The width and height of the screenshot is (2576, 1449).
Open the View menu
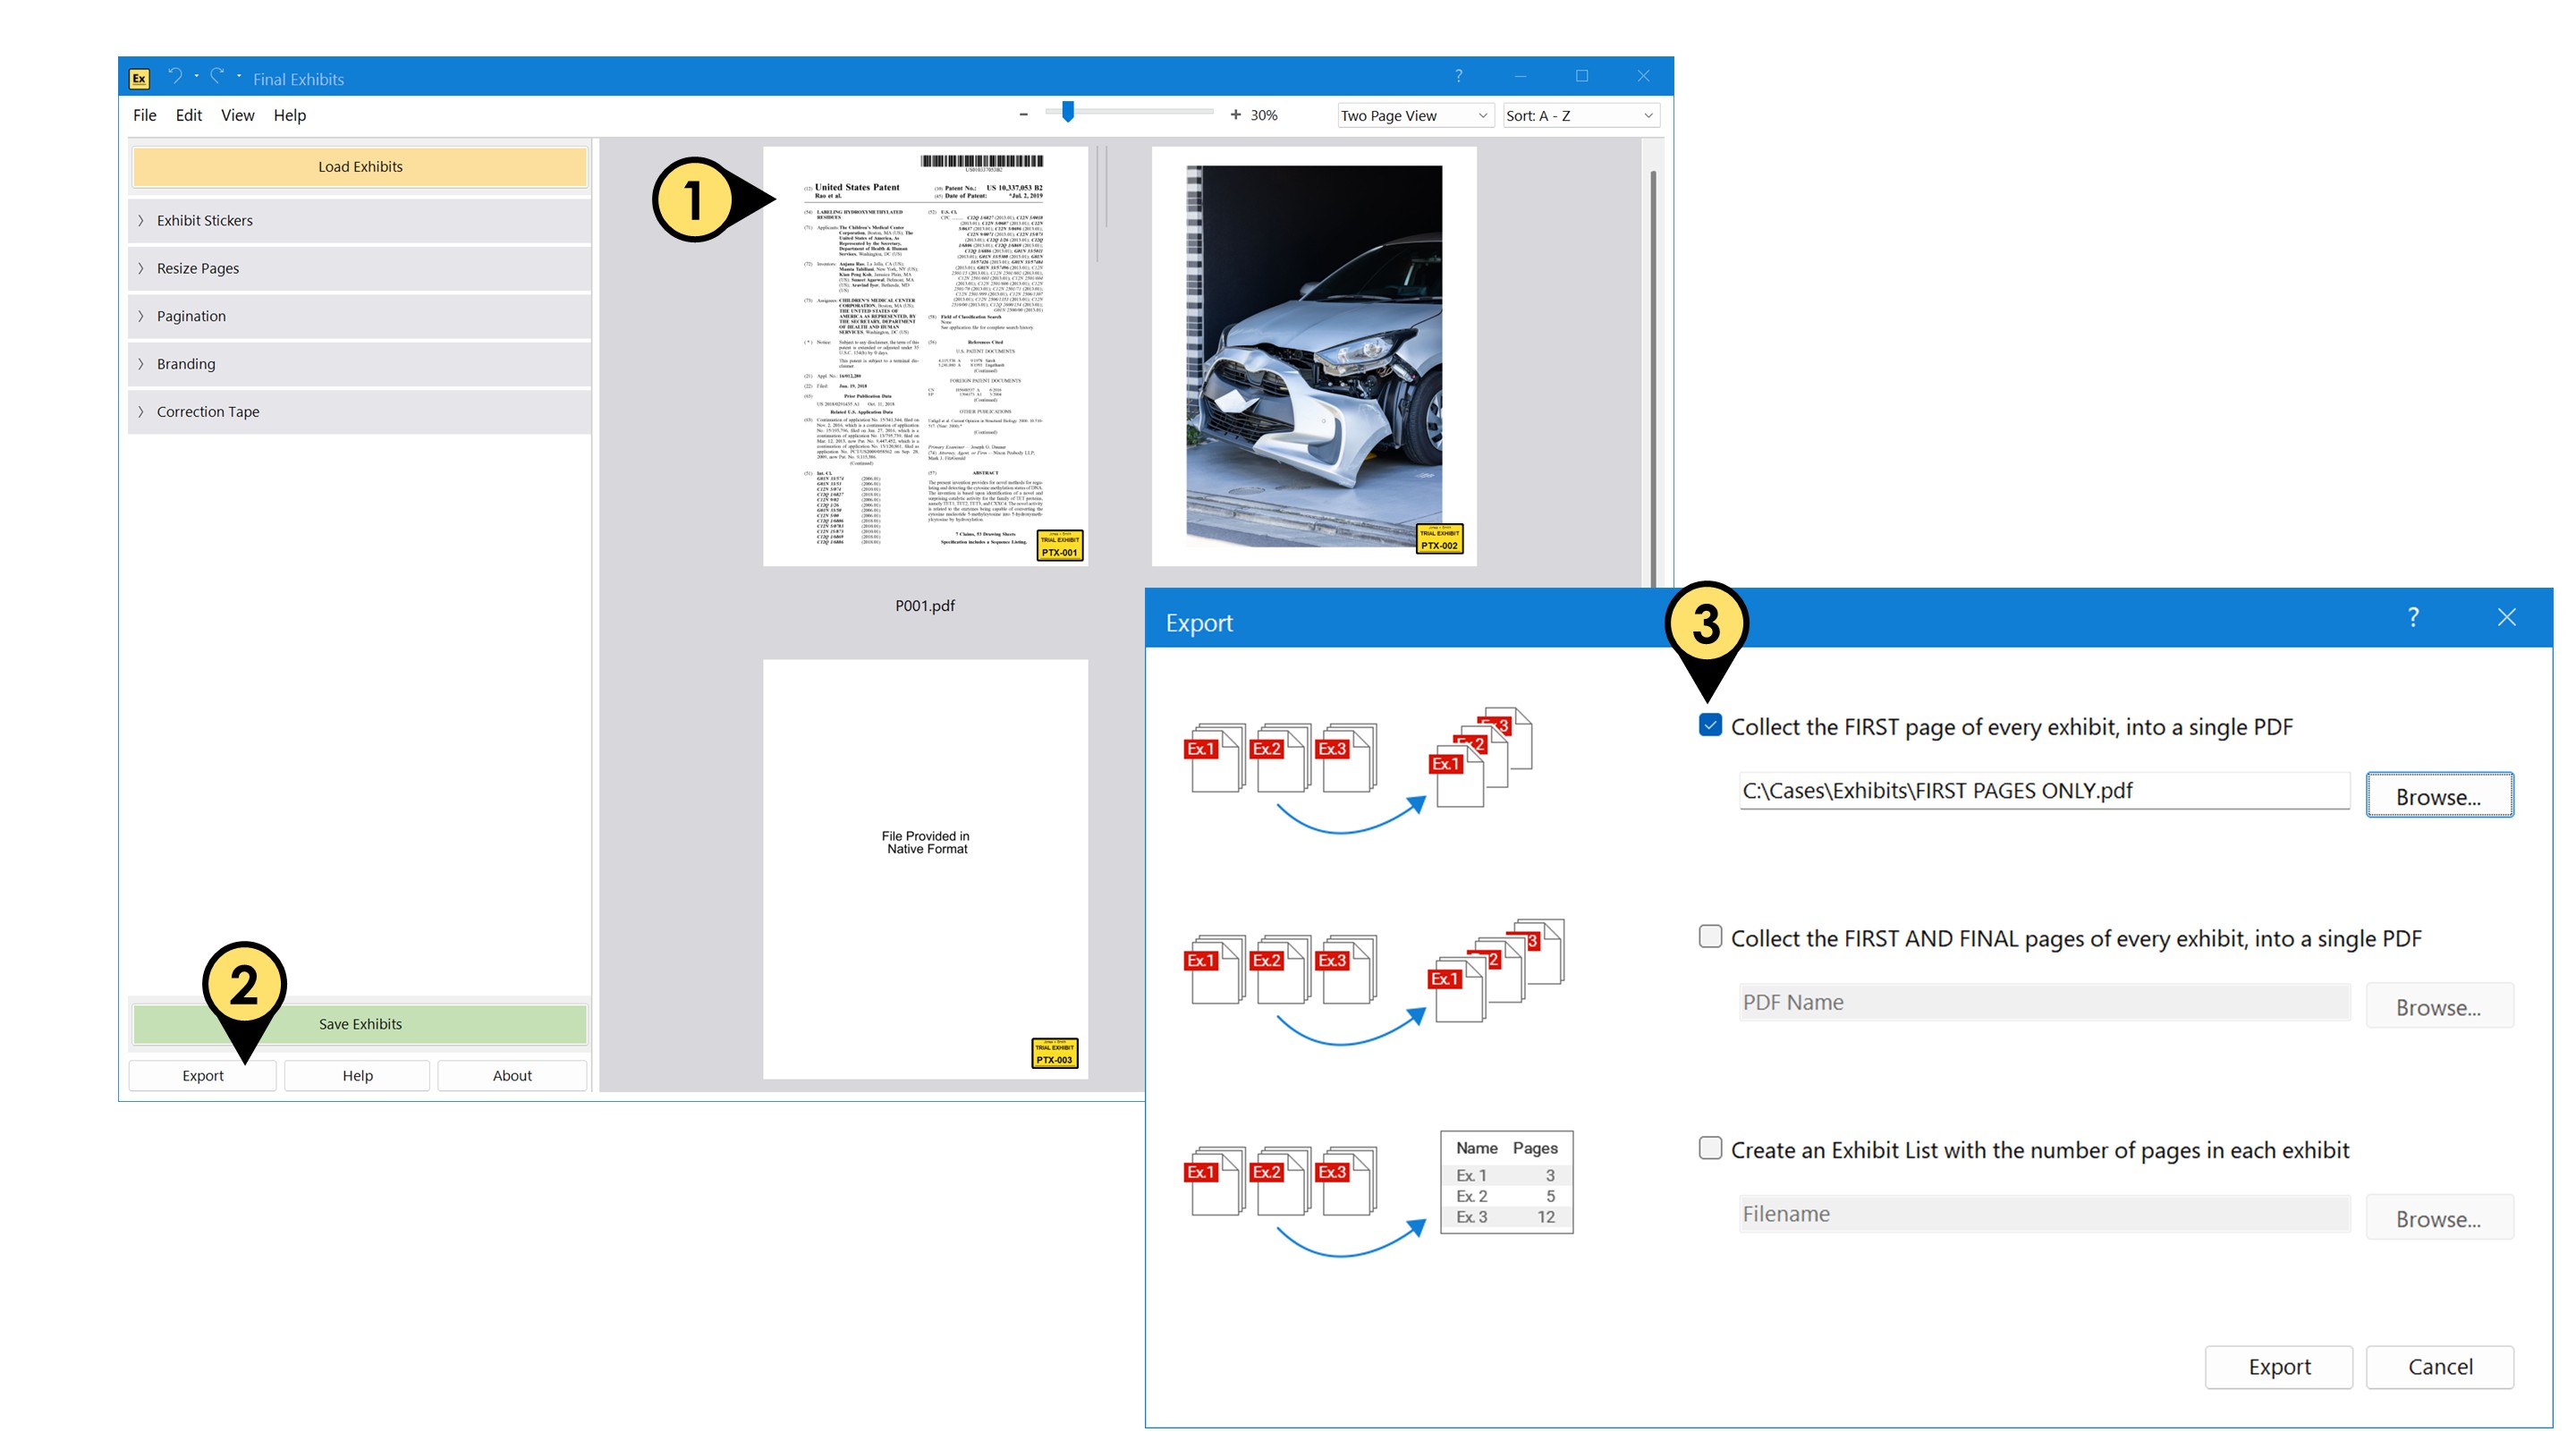pos(237,115)
